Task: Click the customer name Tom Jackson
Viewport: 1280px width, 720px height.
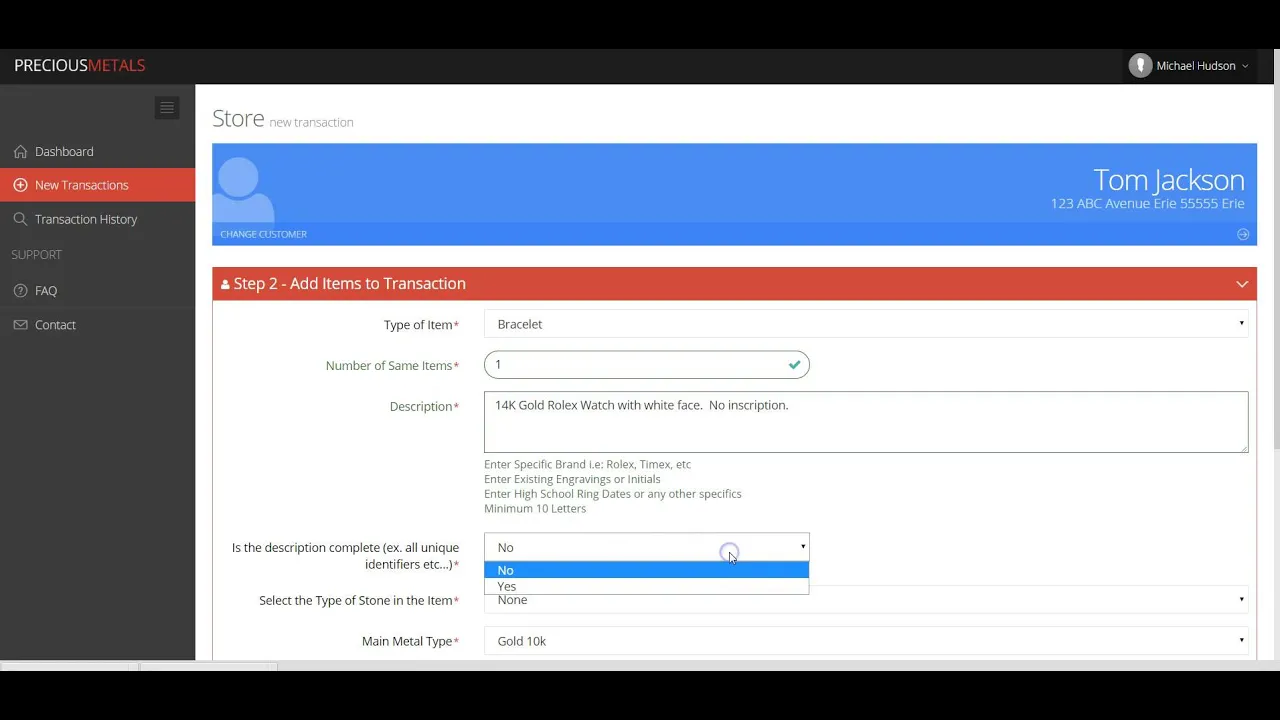Action: tap(1169, 180)
